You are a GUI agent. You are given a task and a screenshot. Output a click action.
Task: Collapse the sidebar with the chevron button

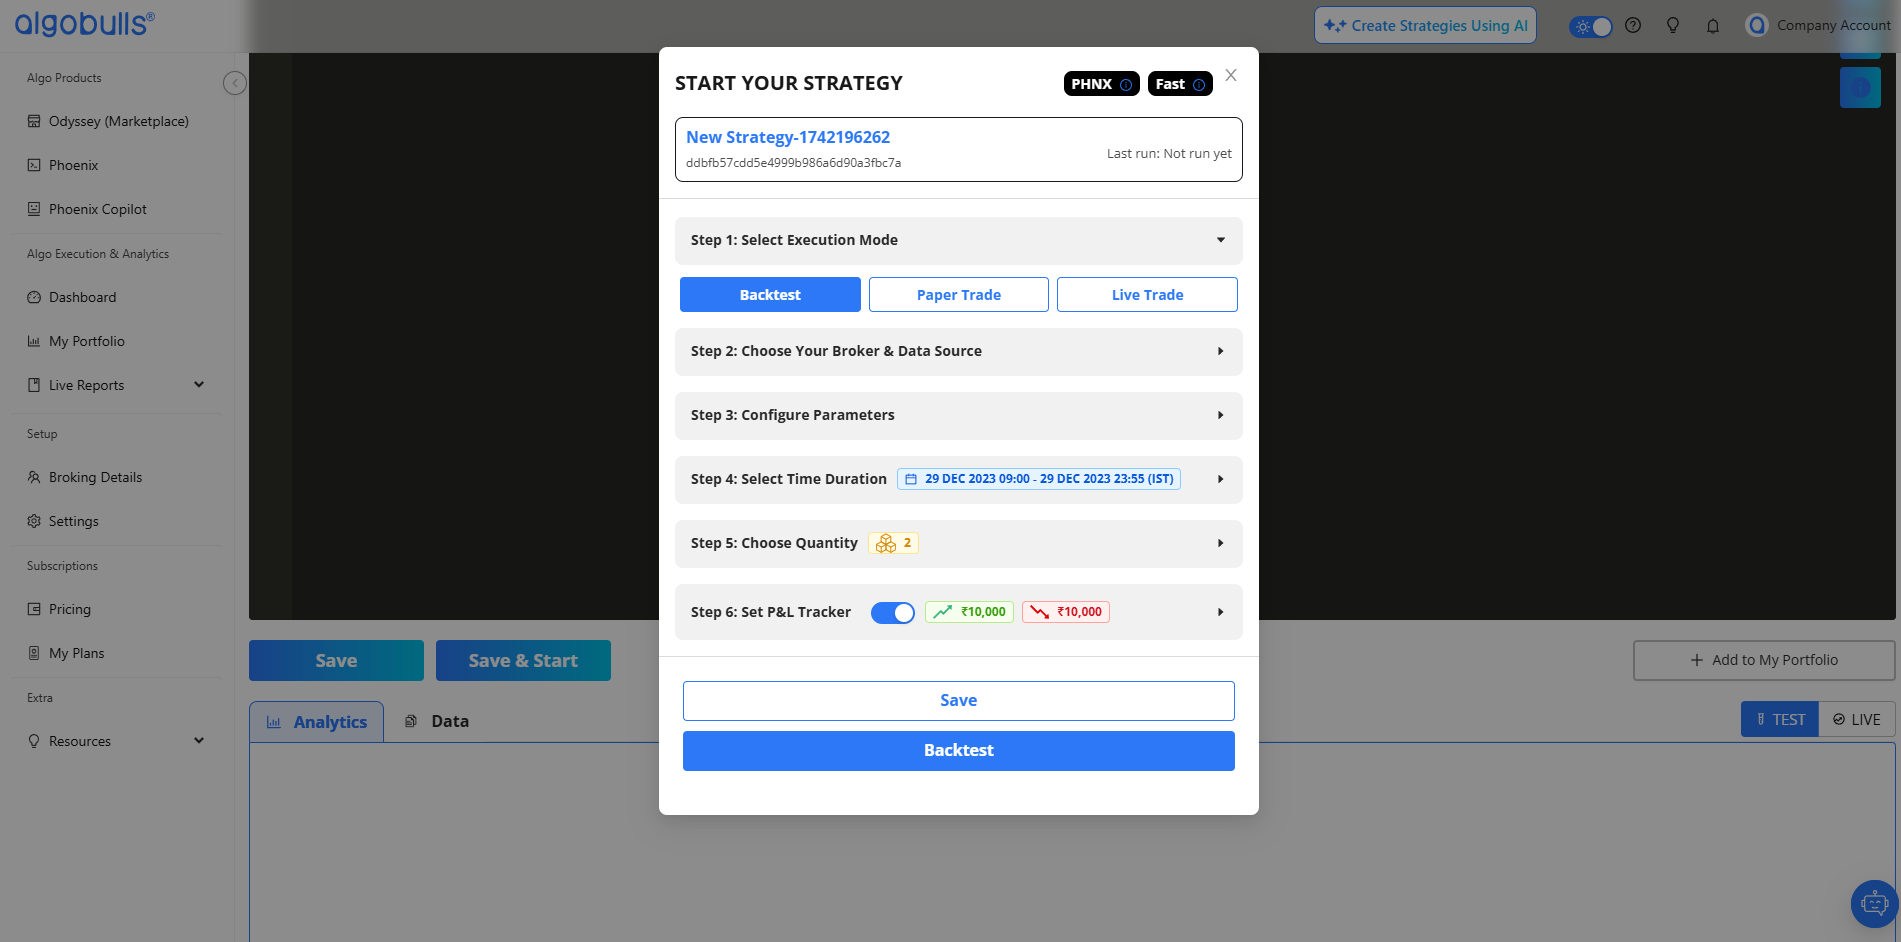click(x=235, y=83)
